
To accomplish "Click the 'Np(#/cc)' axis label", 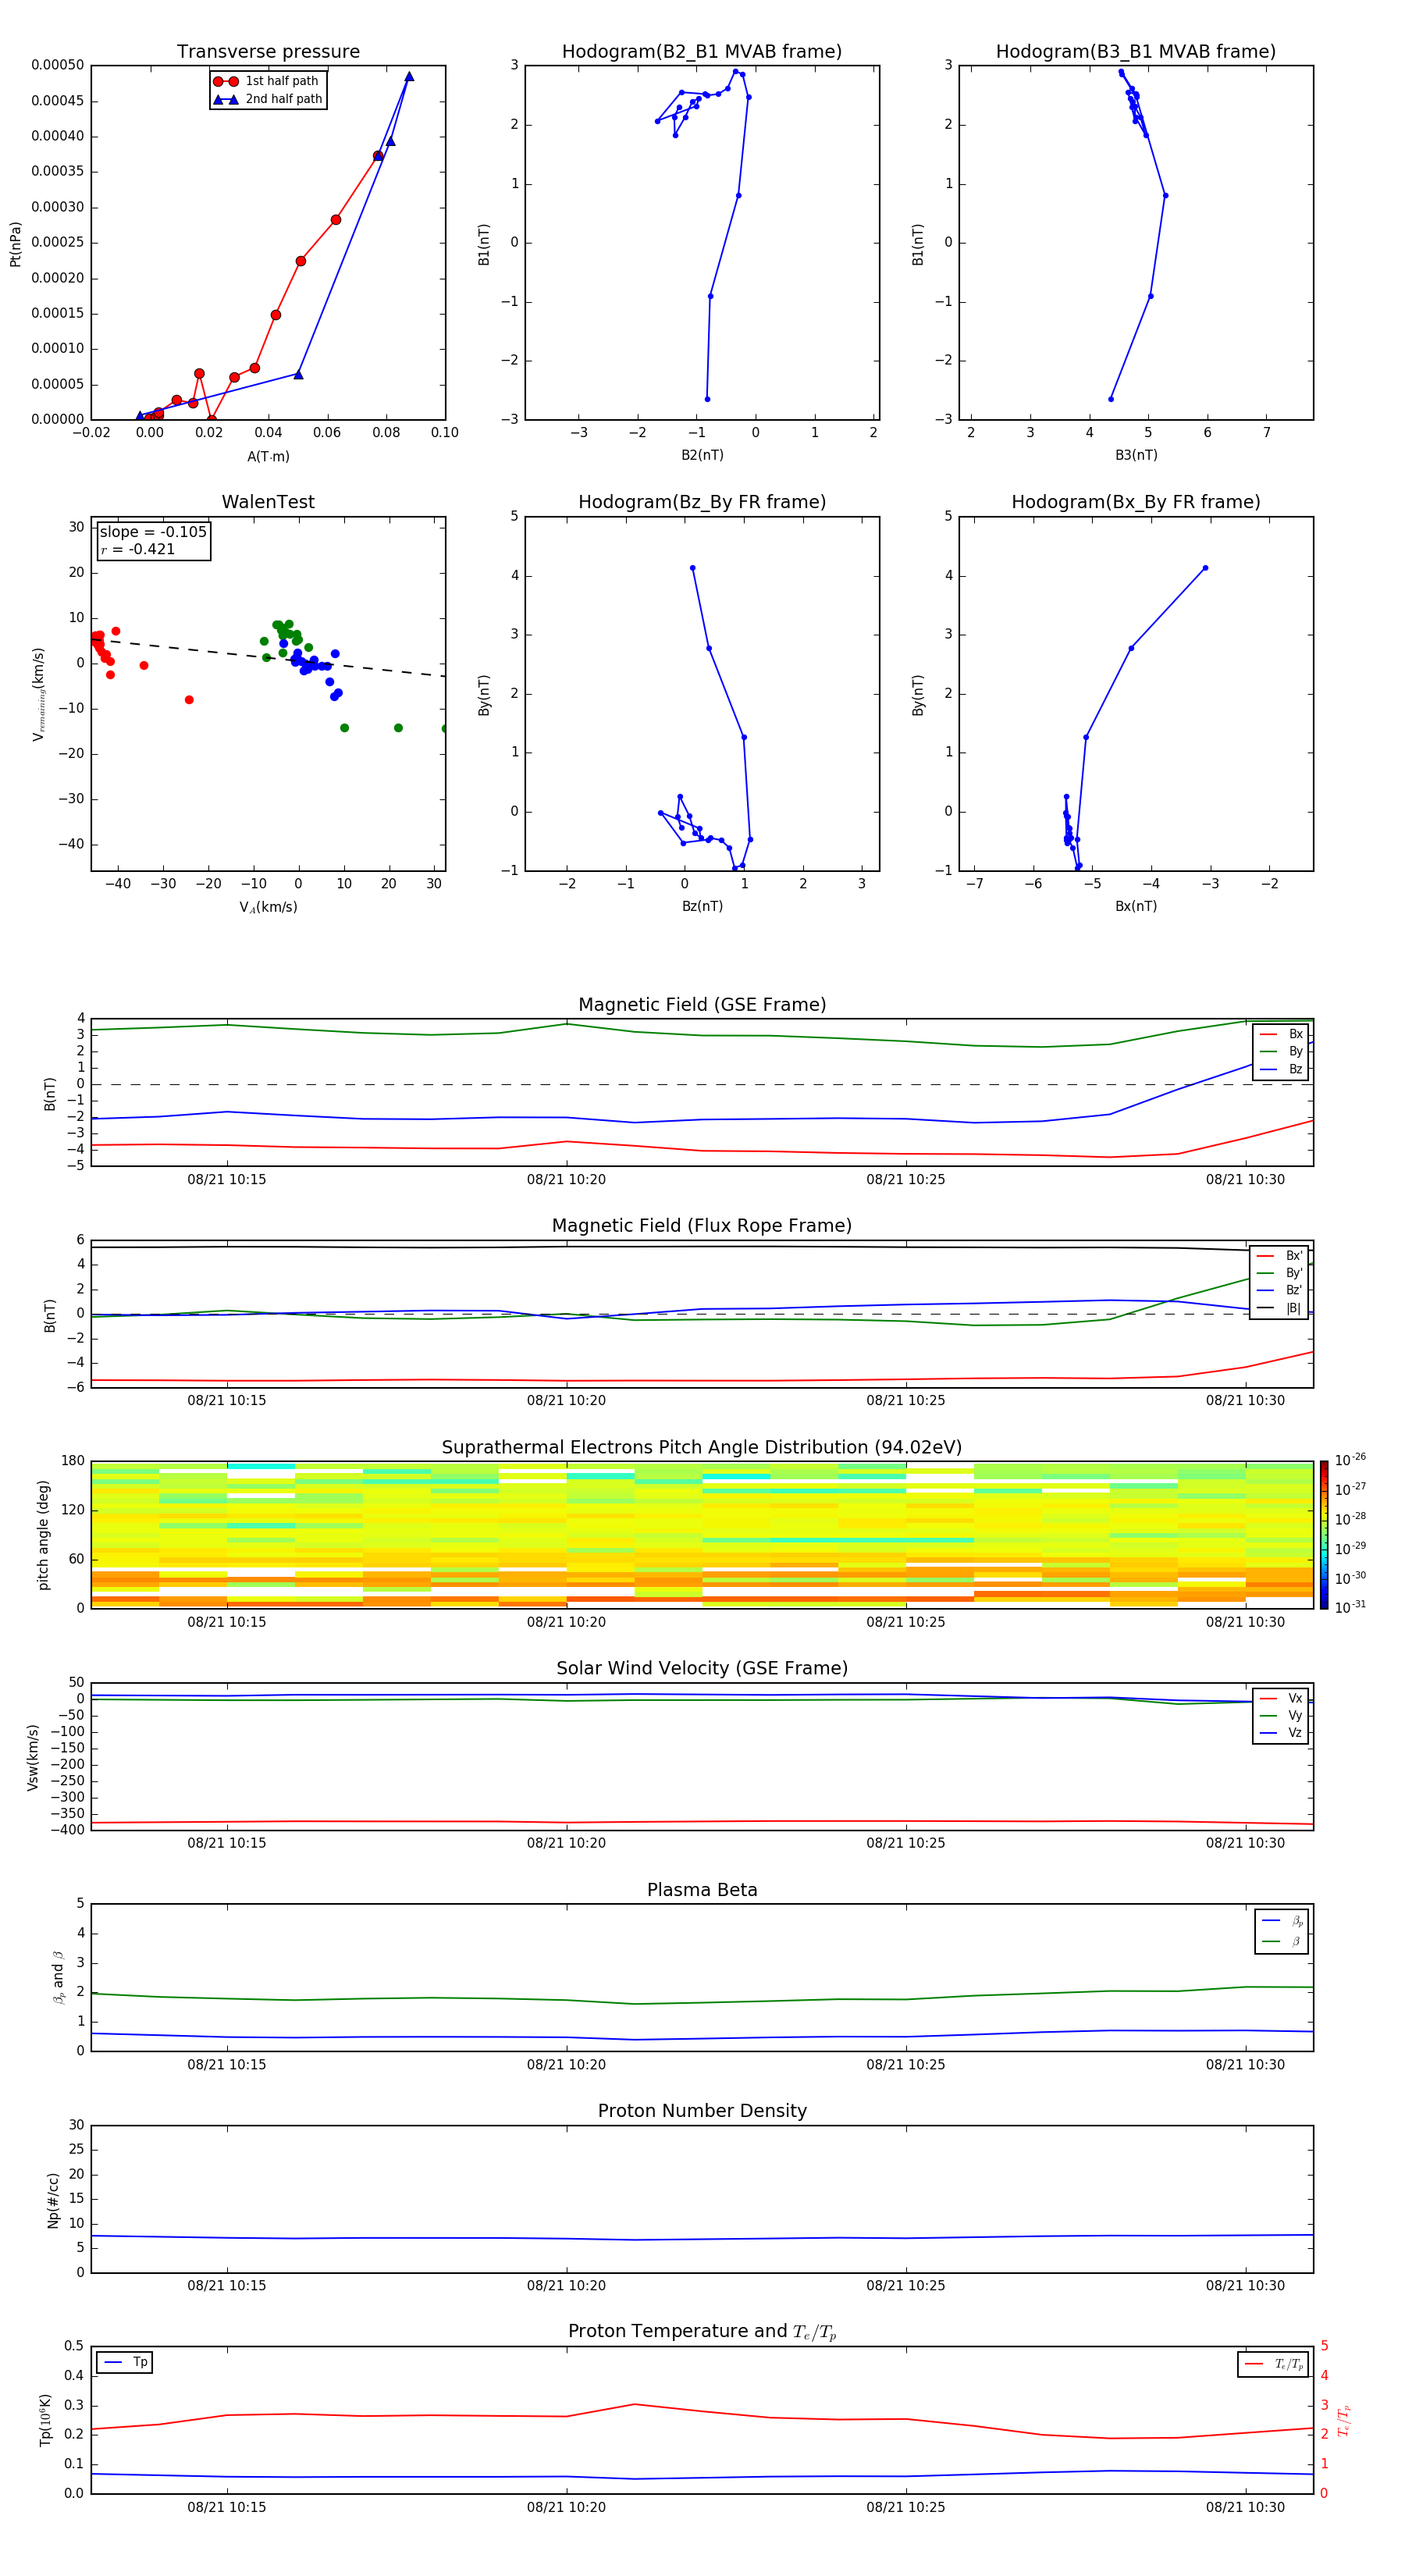I will (x=53, y=2200).
